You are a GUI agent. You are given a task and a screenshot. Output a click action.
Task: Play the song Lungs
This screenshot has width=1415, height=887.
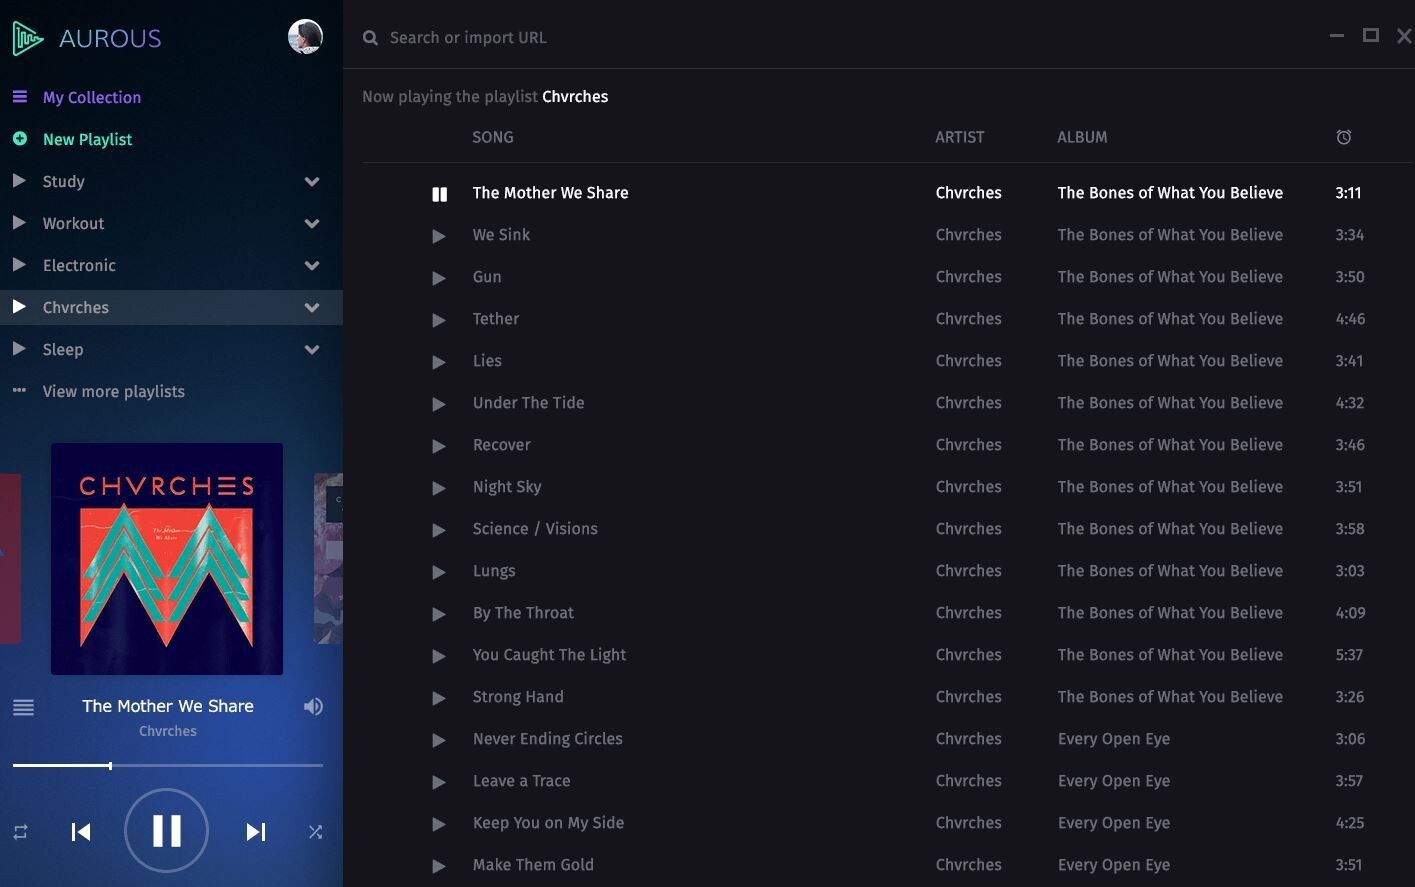439,572
